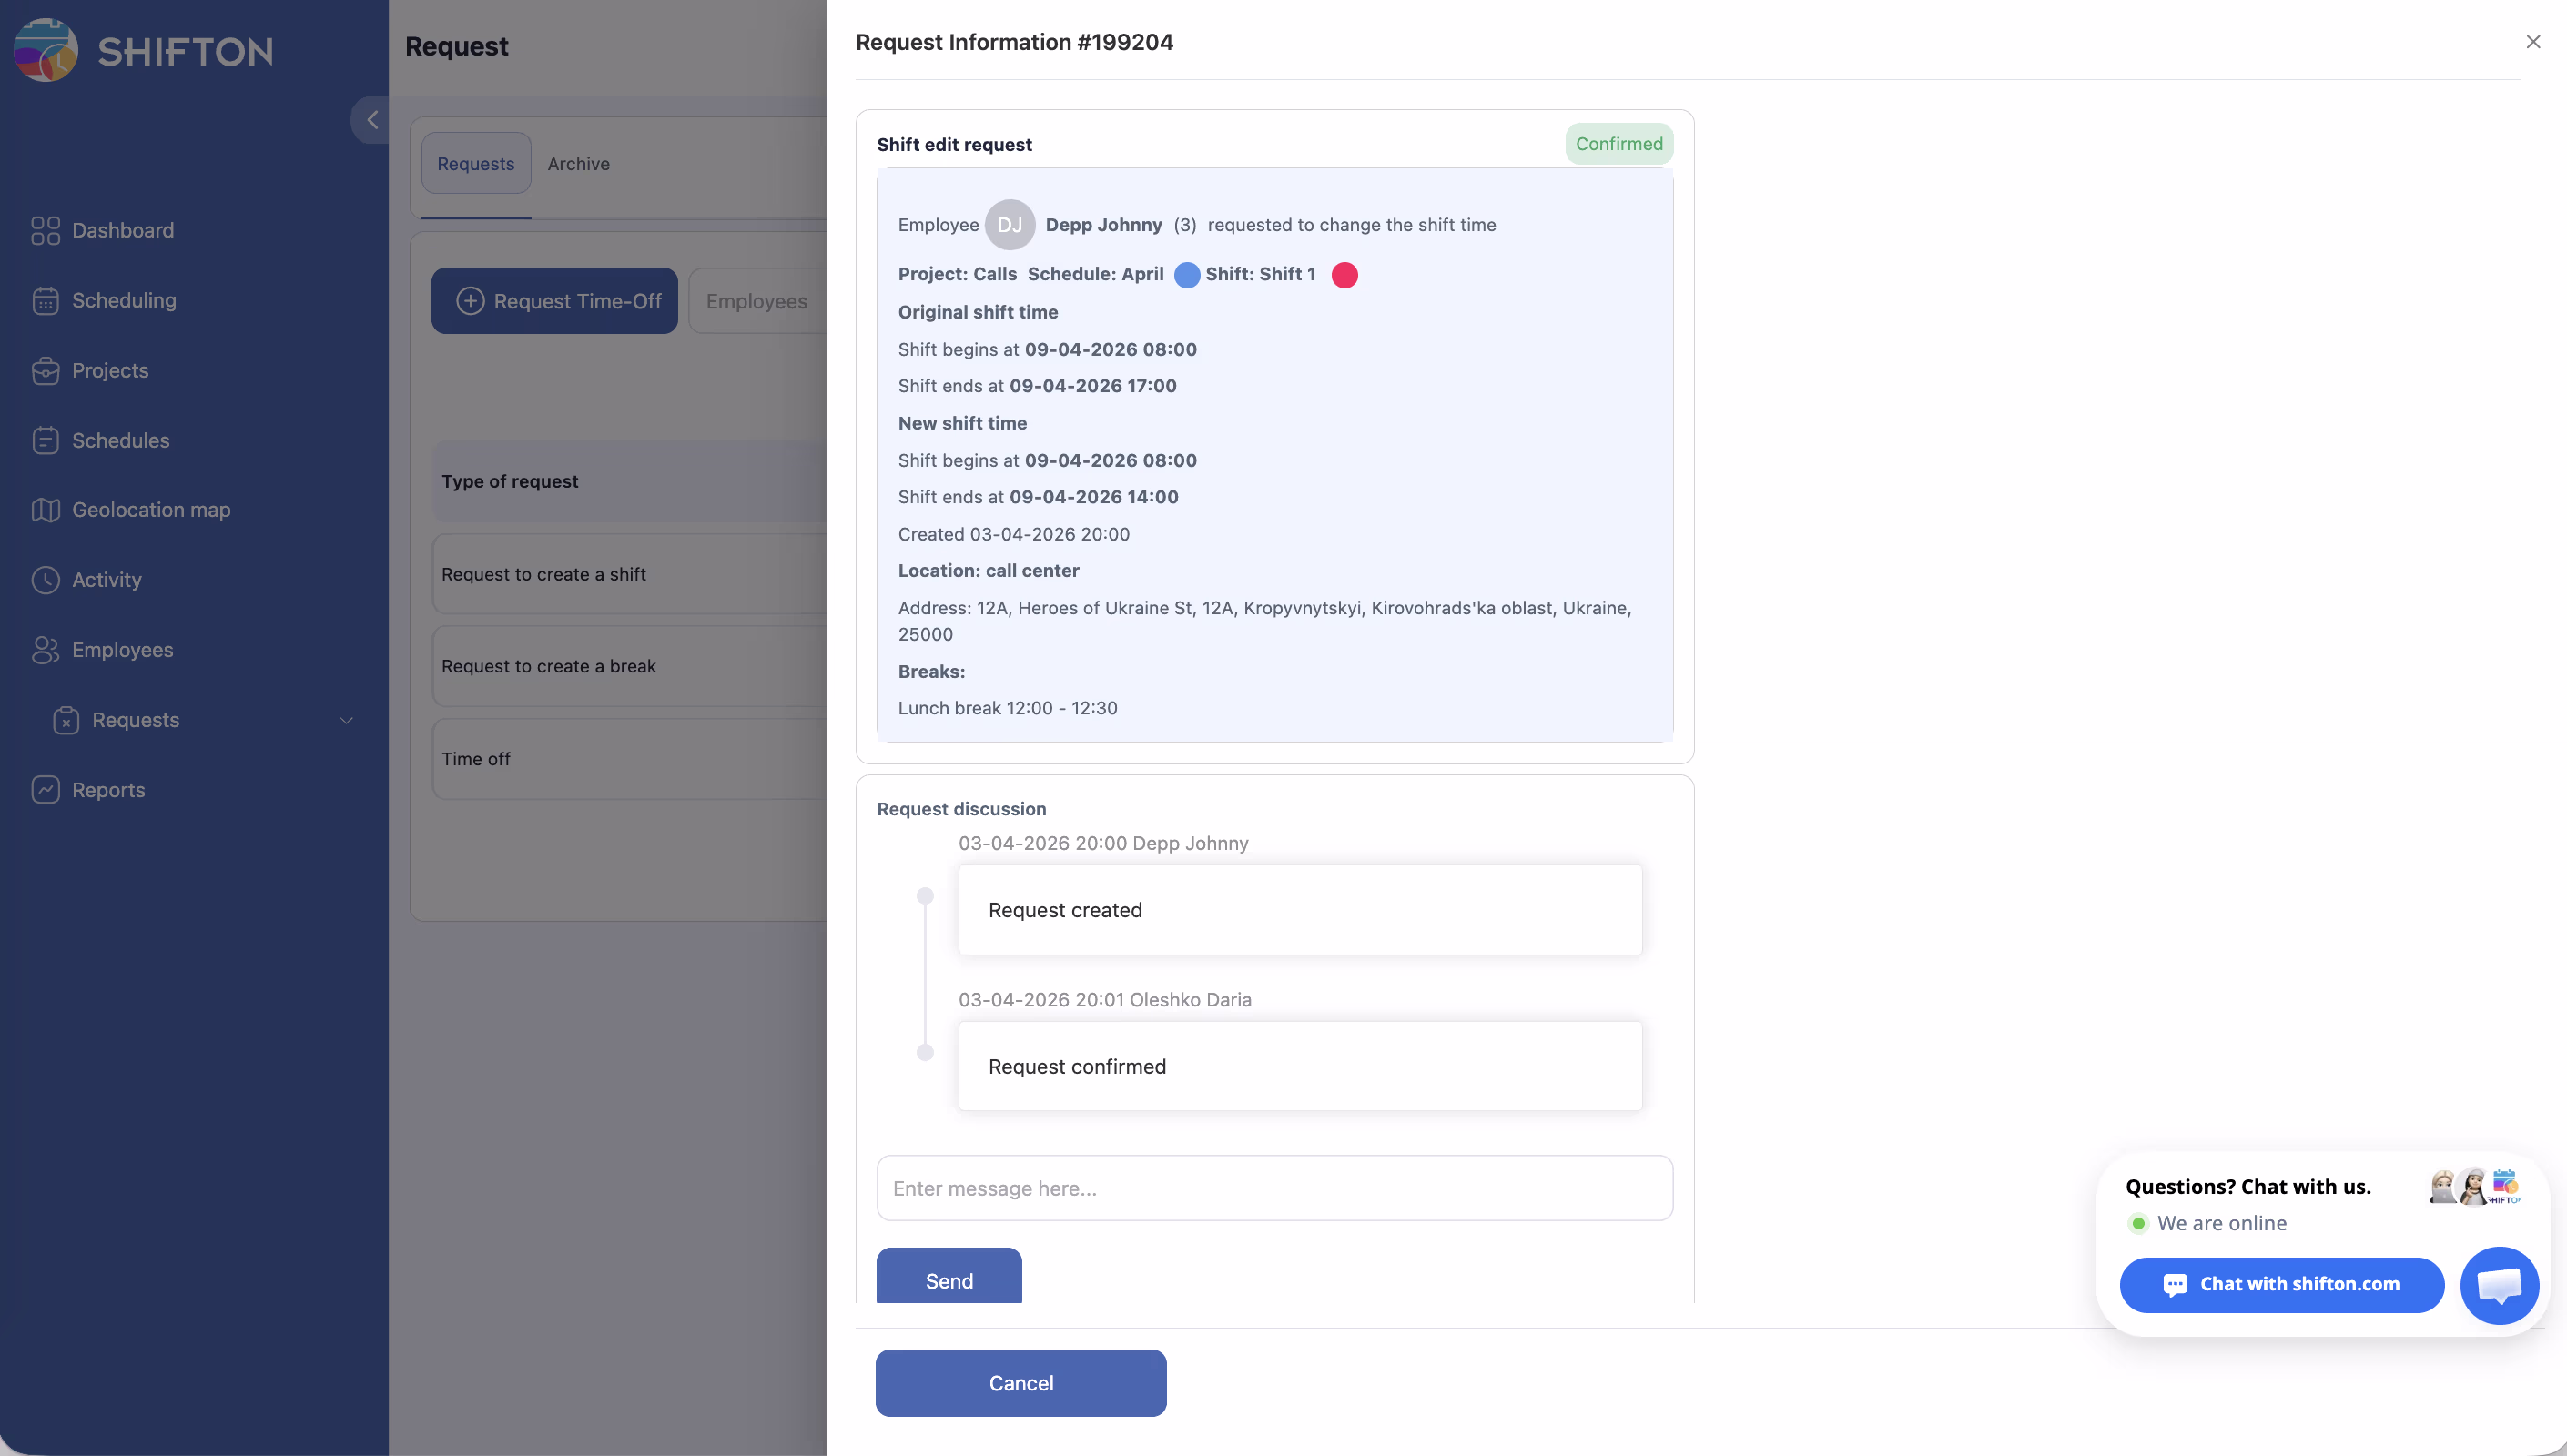
Task: Switch to the Archive tab
Action: point(578,164)
